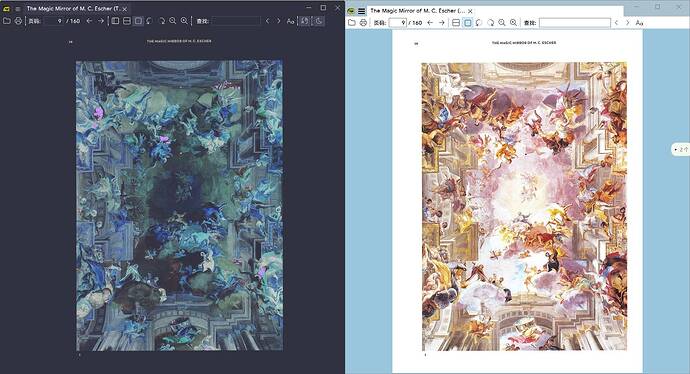Toggle match case Aa in the light viewer
Image resolution: width=690 pixels, height=374 pixels.
639,22
